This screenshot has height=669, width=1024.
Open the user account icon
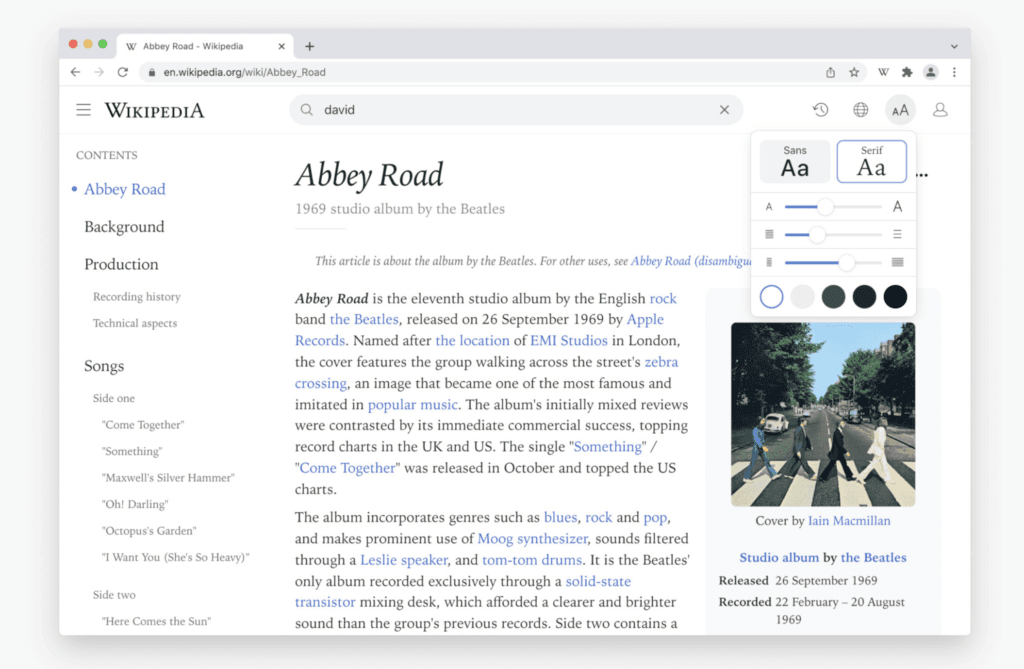940,110
